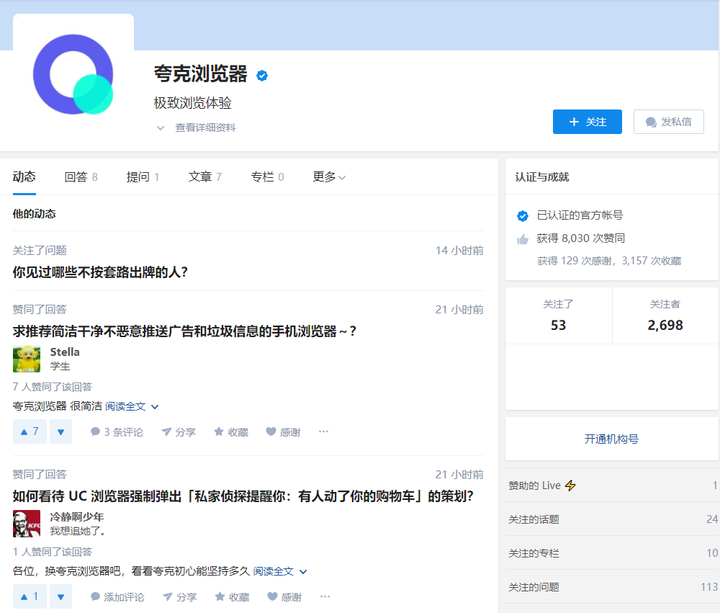Click the lightning icon beside Live

click(570, 485)
